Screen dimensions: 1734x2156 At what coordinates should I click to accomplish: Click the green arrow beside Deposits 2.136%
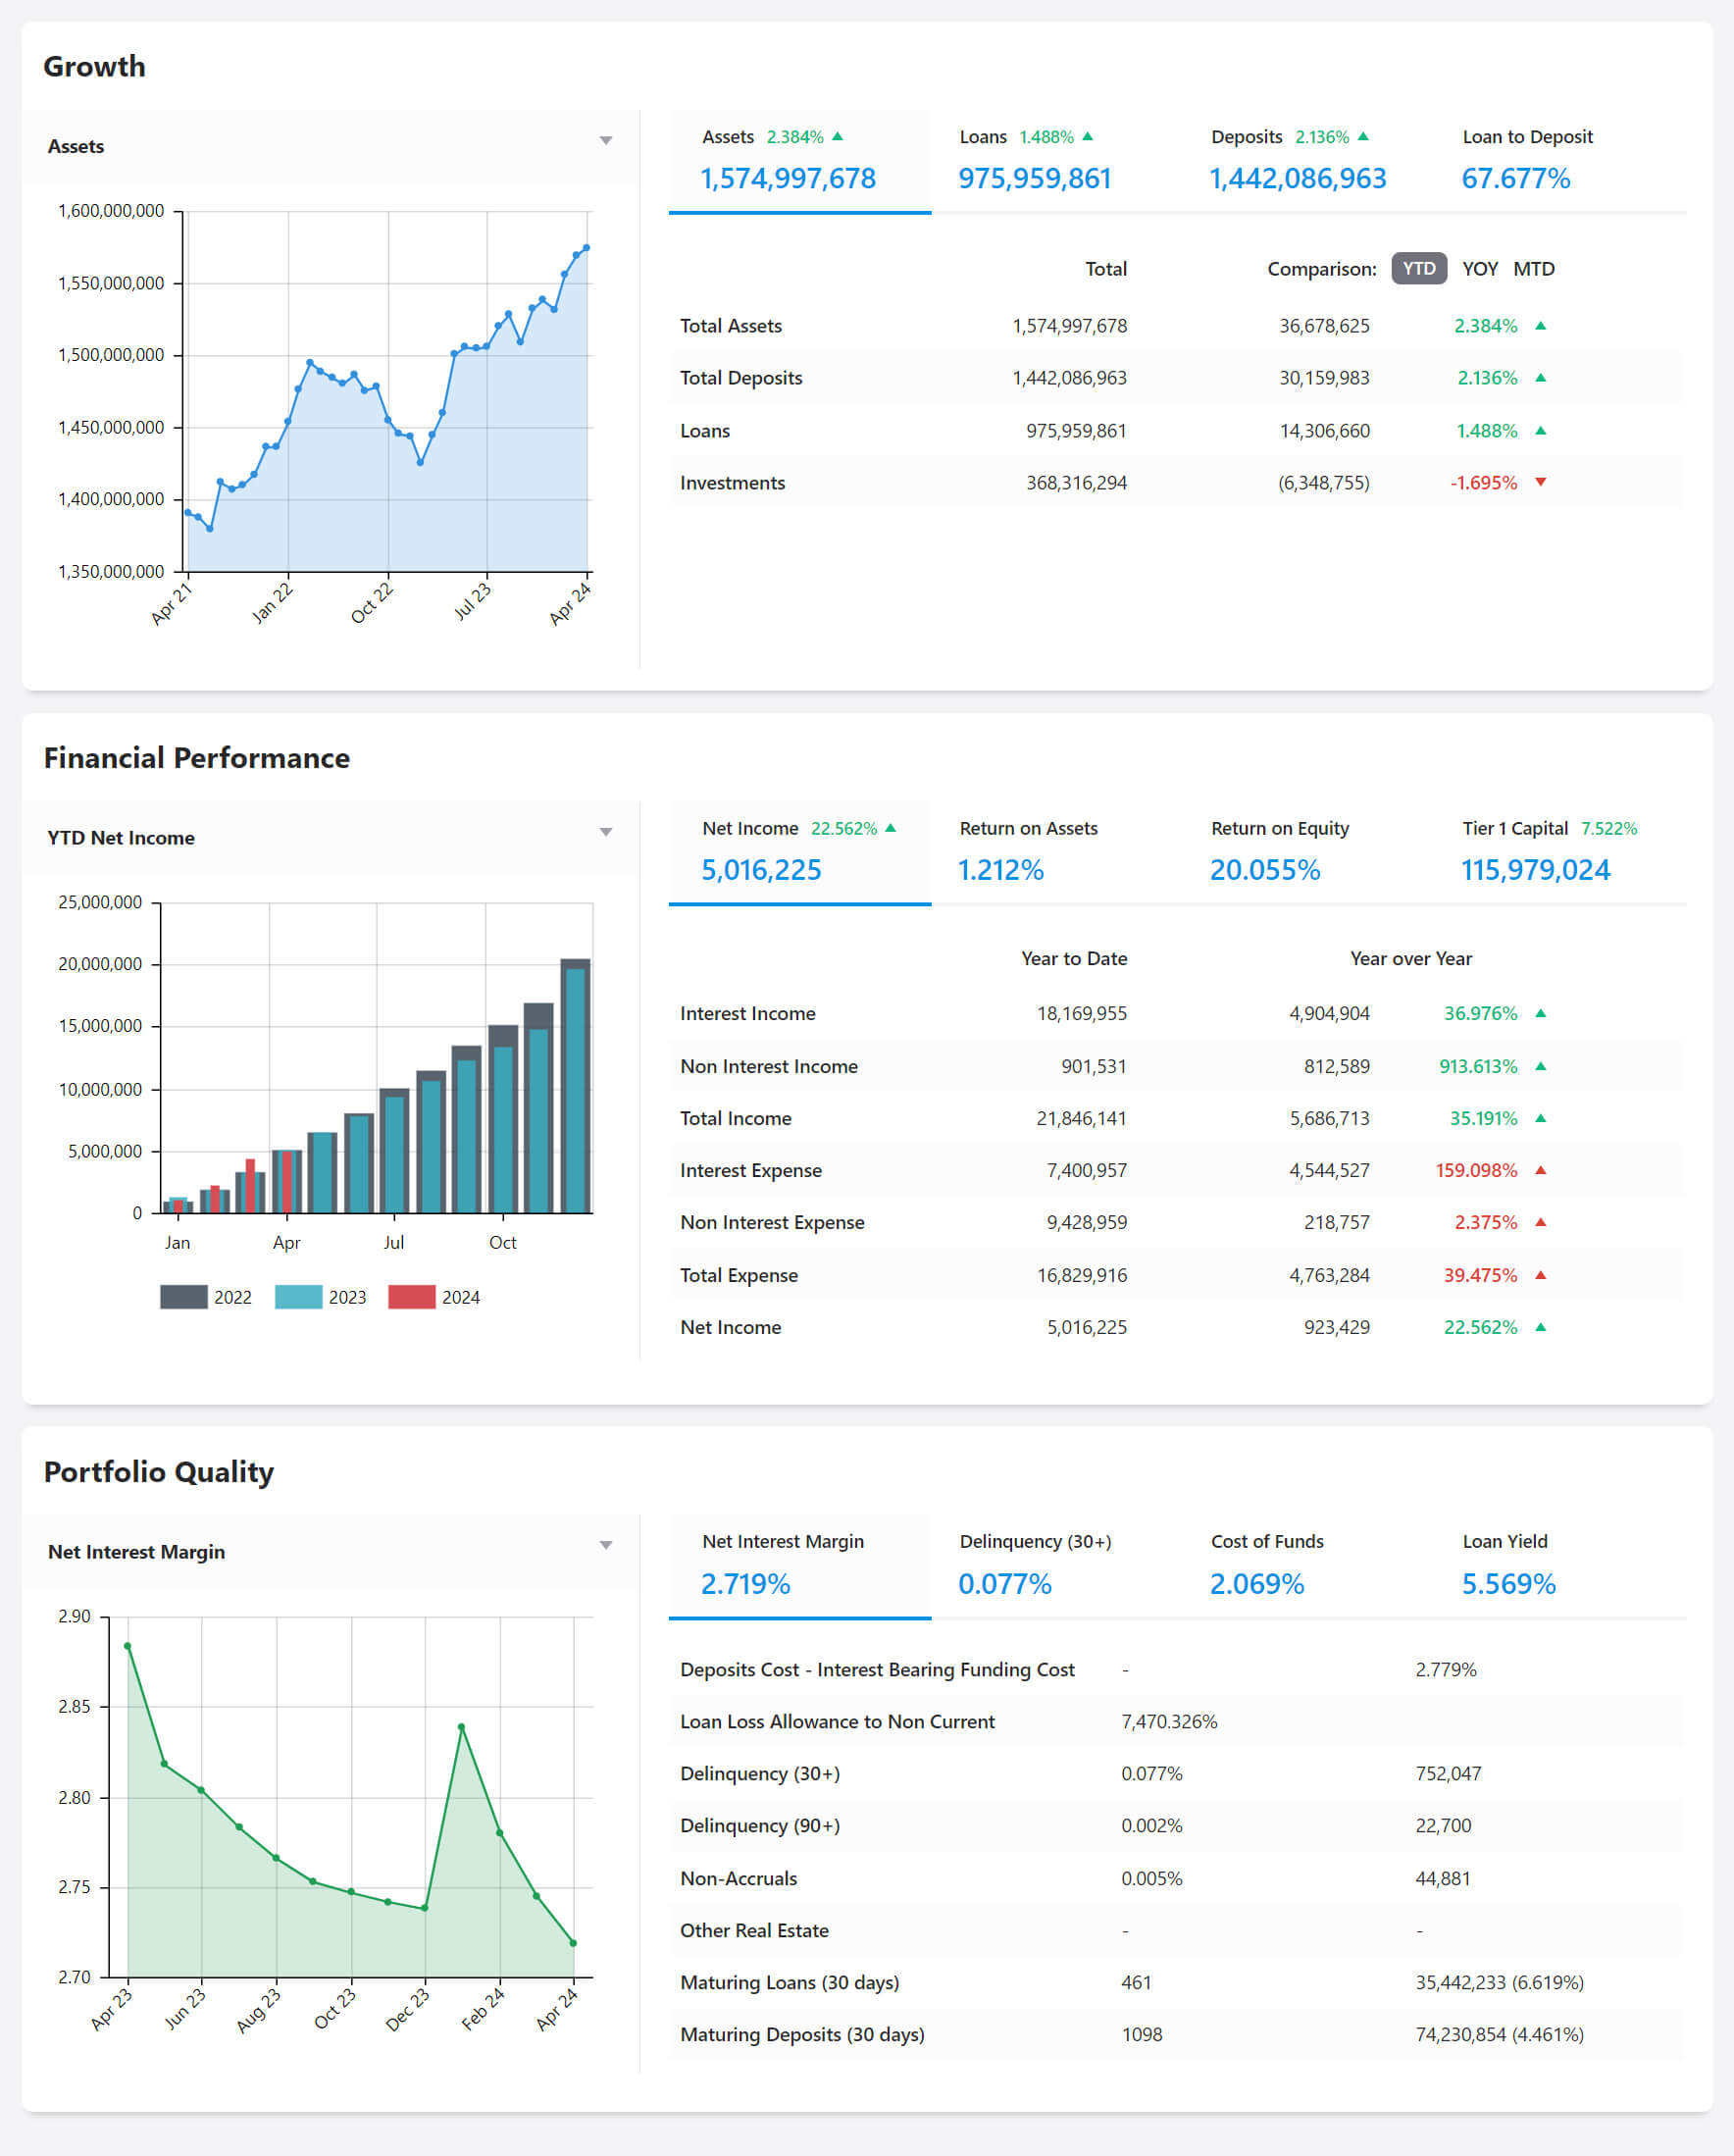[x=1363, y=136]
